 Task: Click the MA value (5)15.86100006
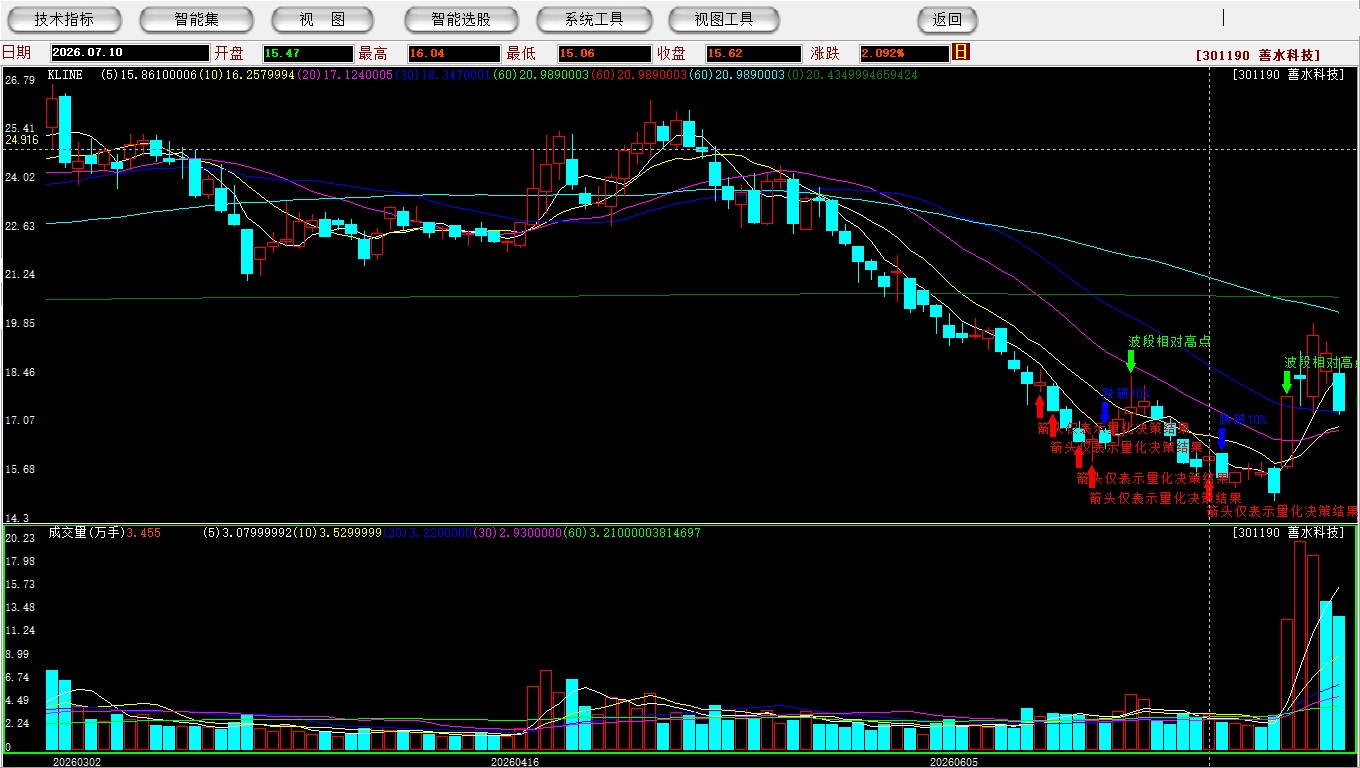[x=148, y=75]
